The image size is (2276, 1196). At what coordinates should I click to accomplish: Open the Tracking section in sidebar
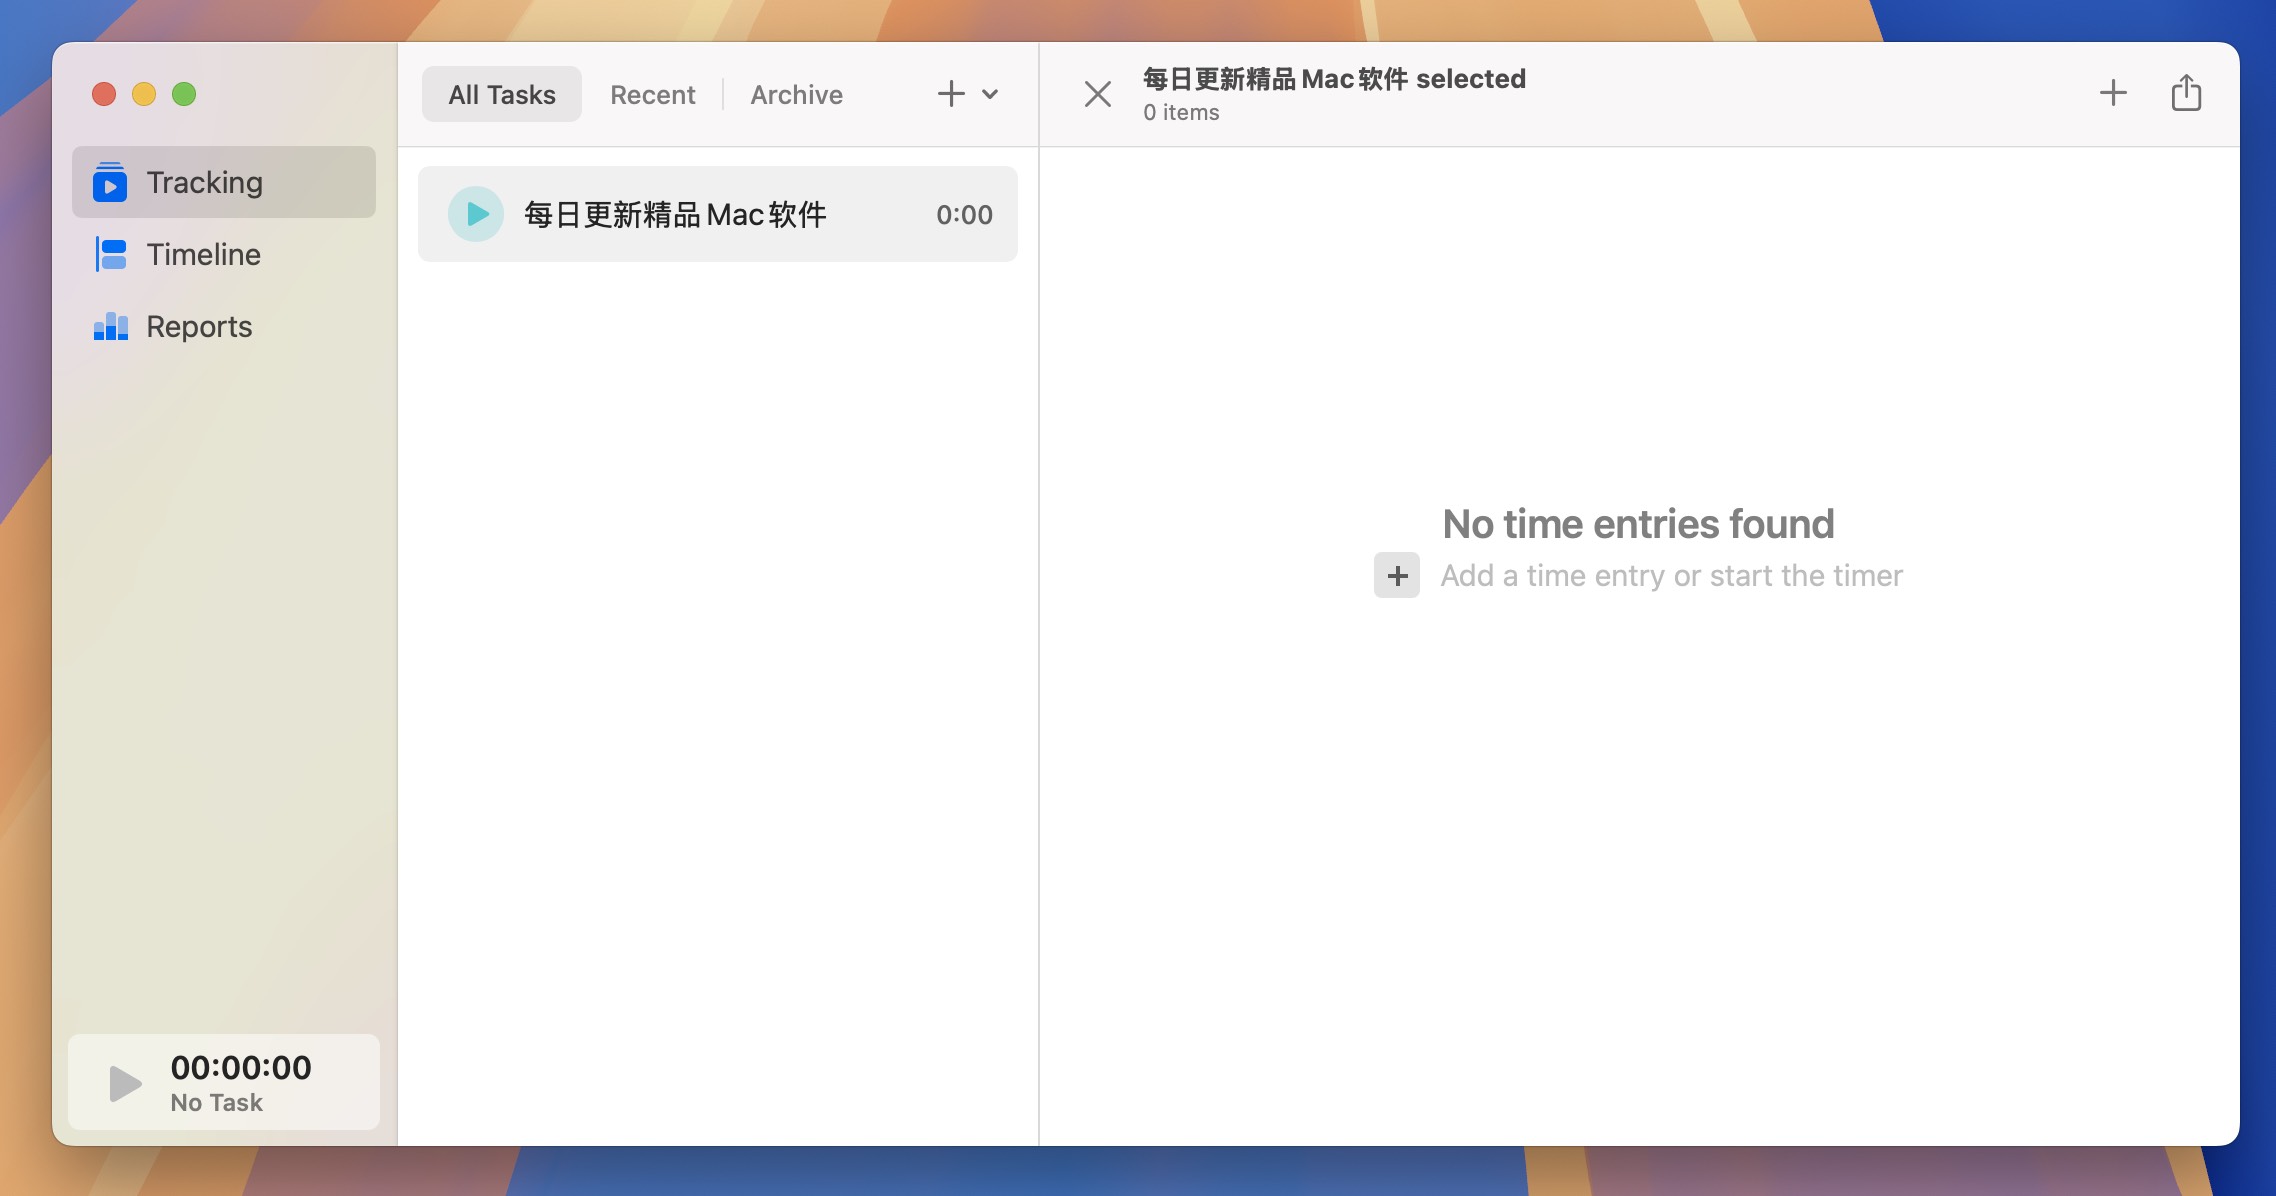(224, 182)
